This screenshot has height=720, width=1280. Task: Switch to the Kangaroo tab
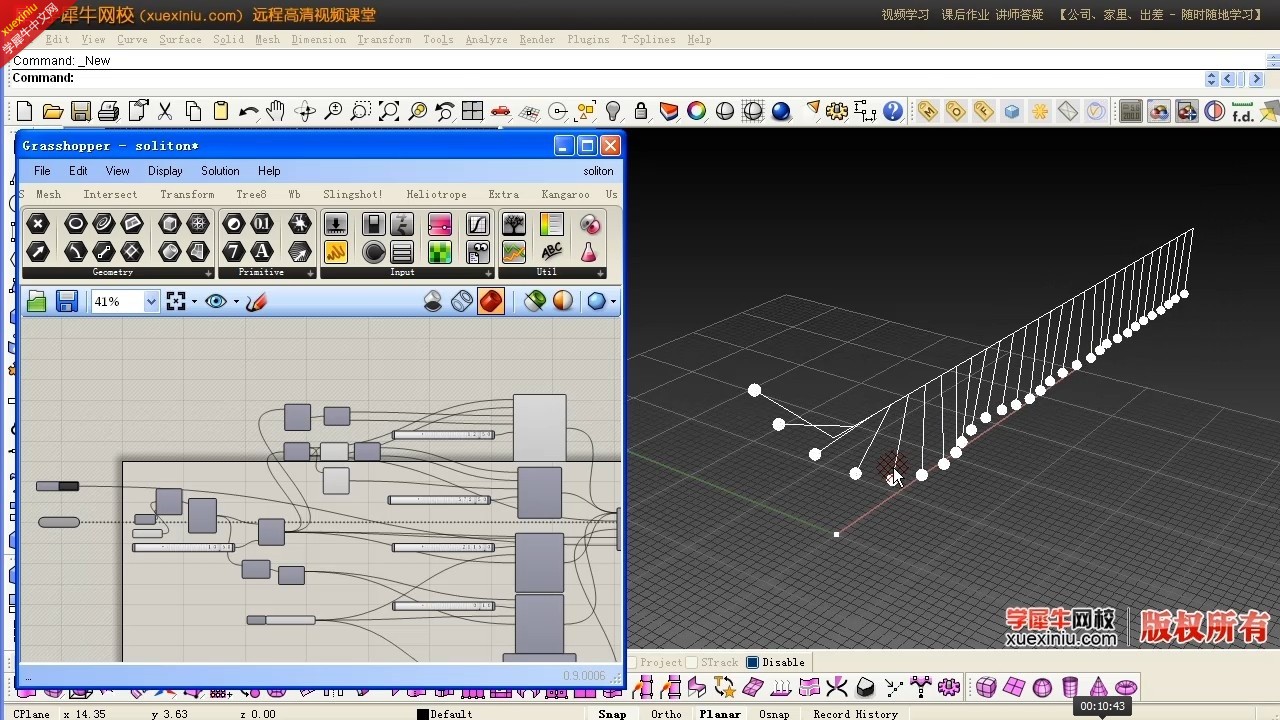565,194
